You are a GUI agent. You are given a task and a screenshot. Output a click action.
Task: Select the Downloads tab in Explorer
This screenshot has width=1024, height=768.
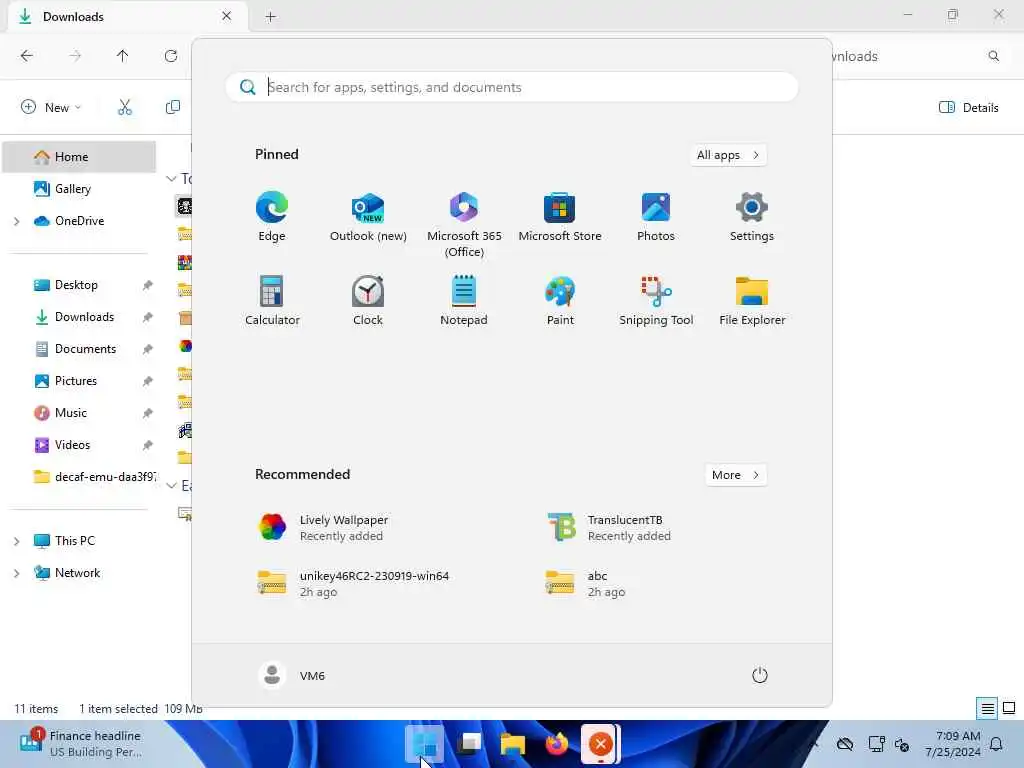[x=127, y=17]
